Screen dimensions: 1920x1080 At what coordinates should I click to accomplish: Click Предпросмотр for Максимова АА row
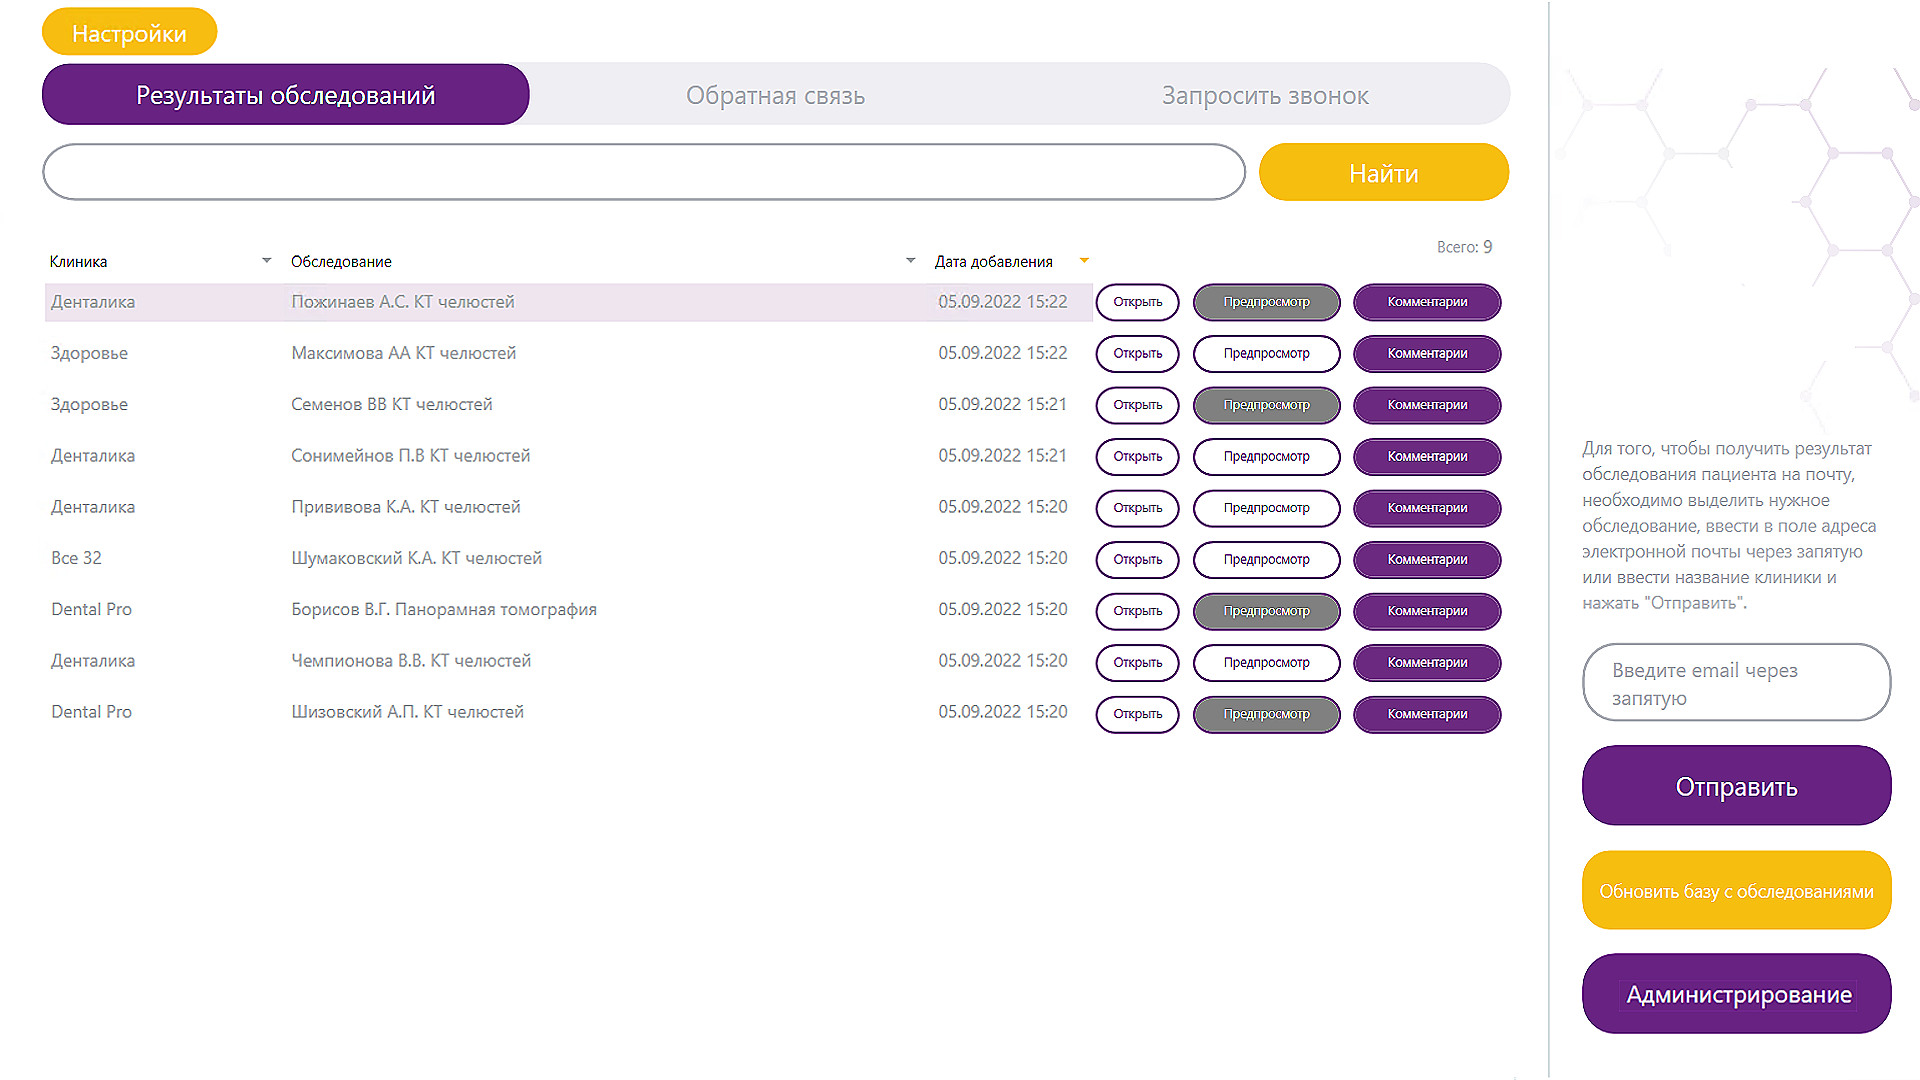[x=1266, y=354]
